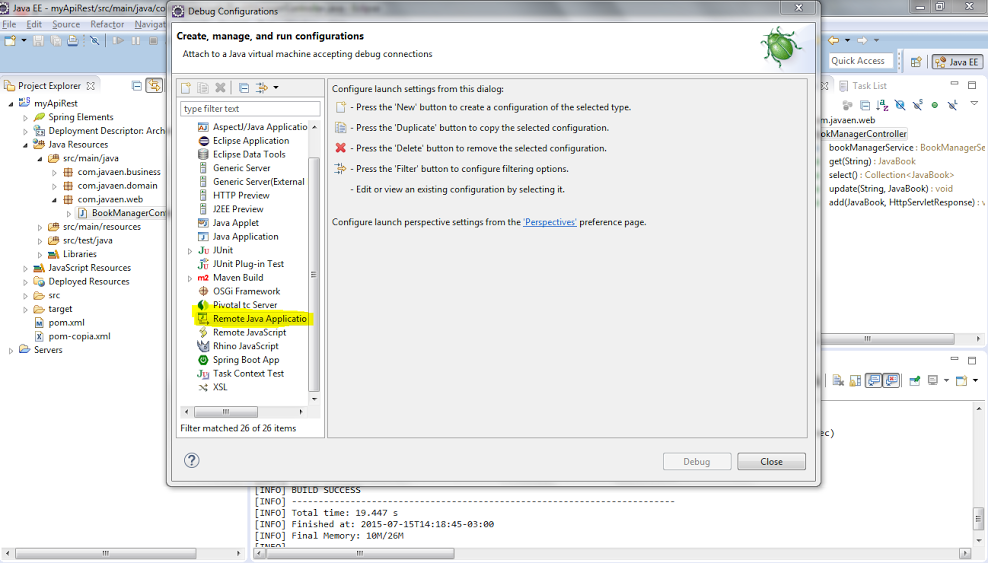Viewport: 988px width, 563px height.
Task: Select Remote Java Application configuration
Action: pyautogui.click(x=252, y=319)
